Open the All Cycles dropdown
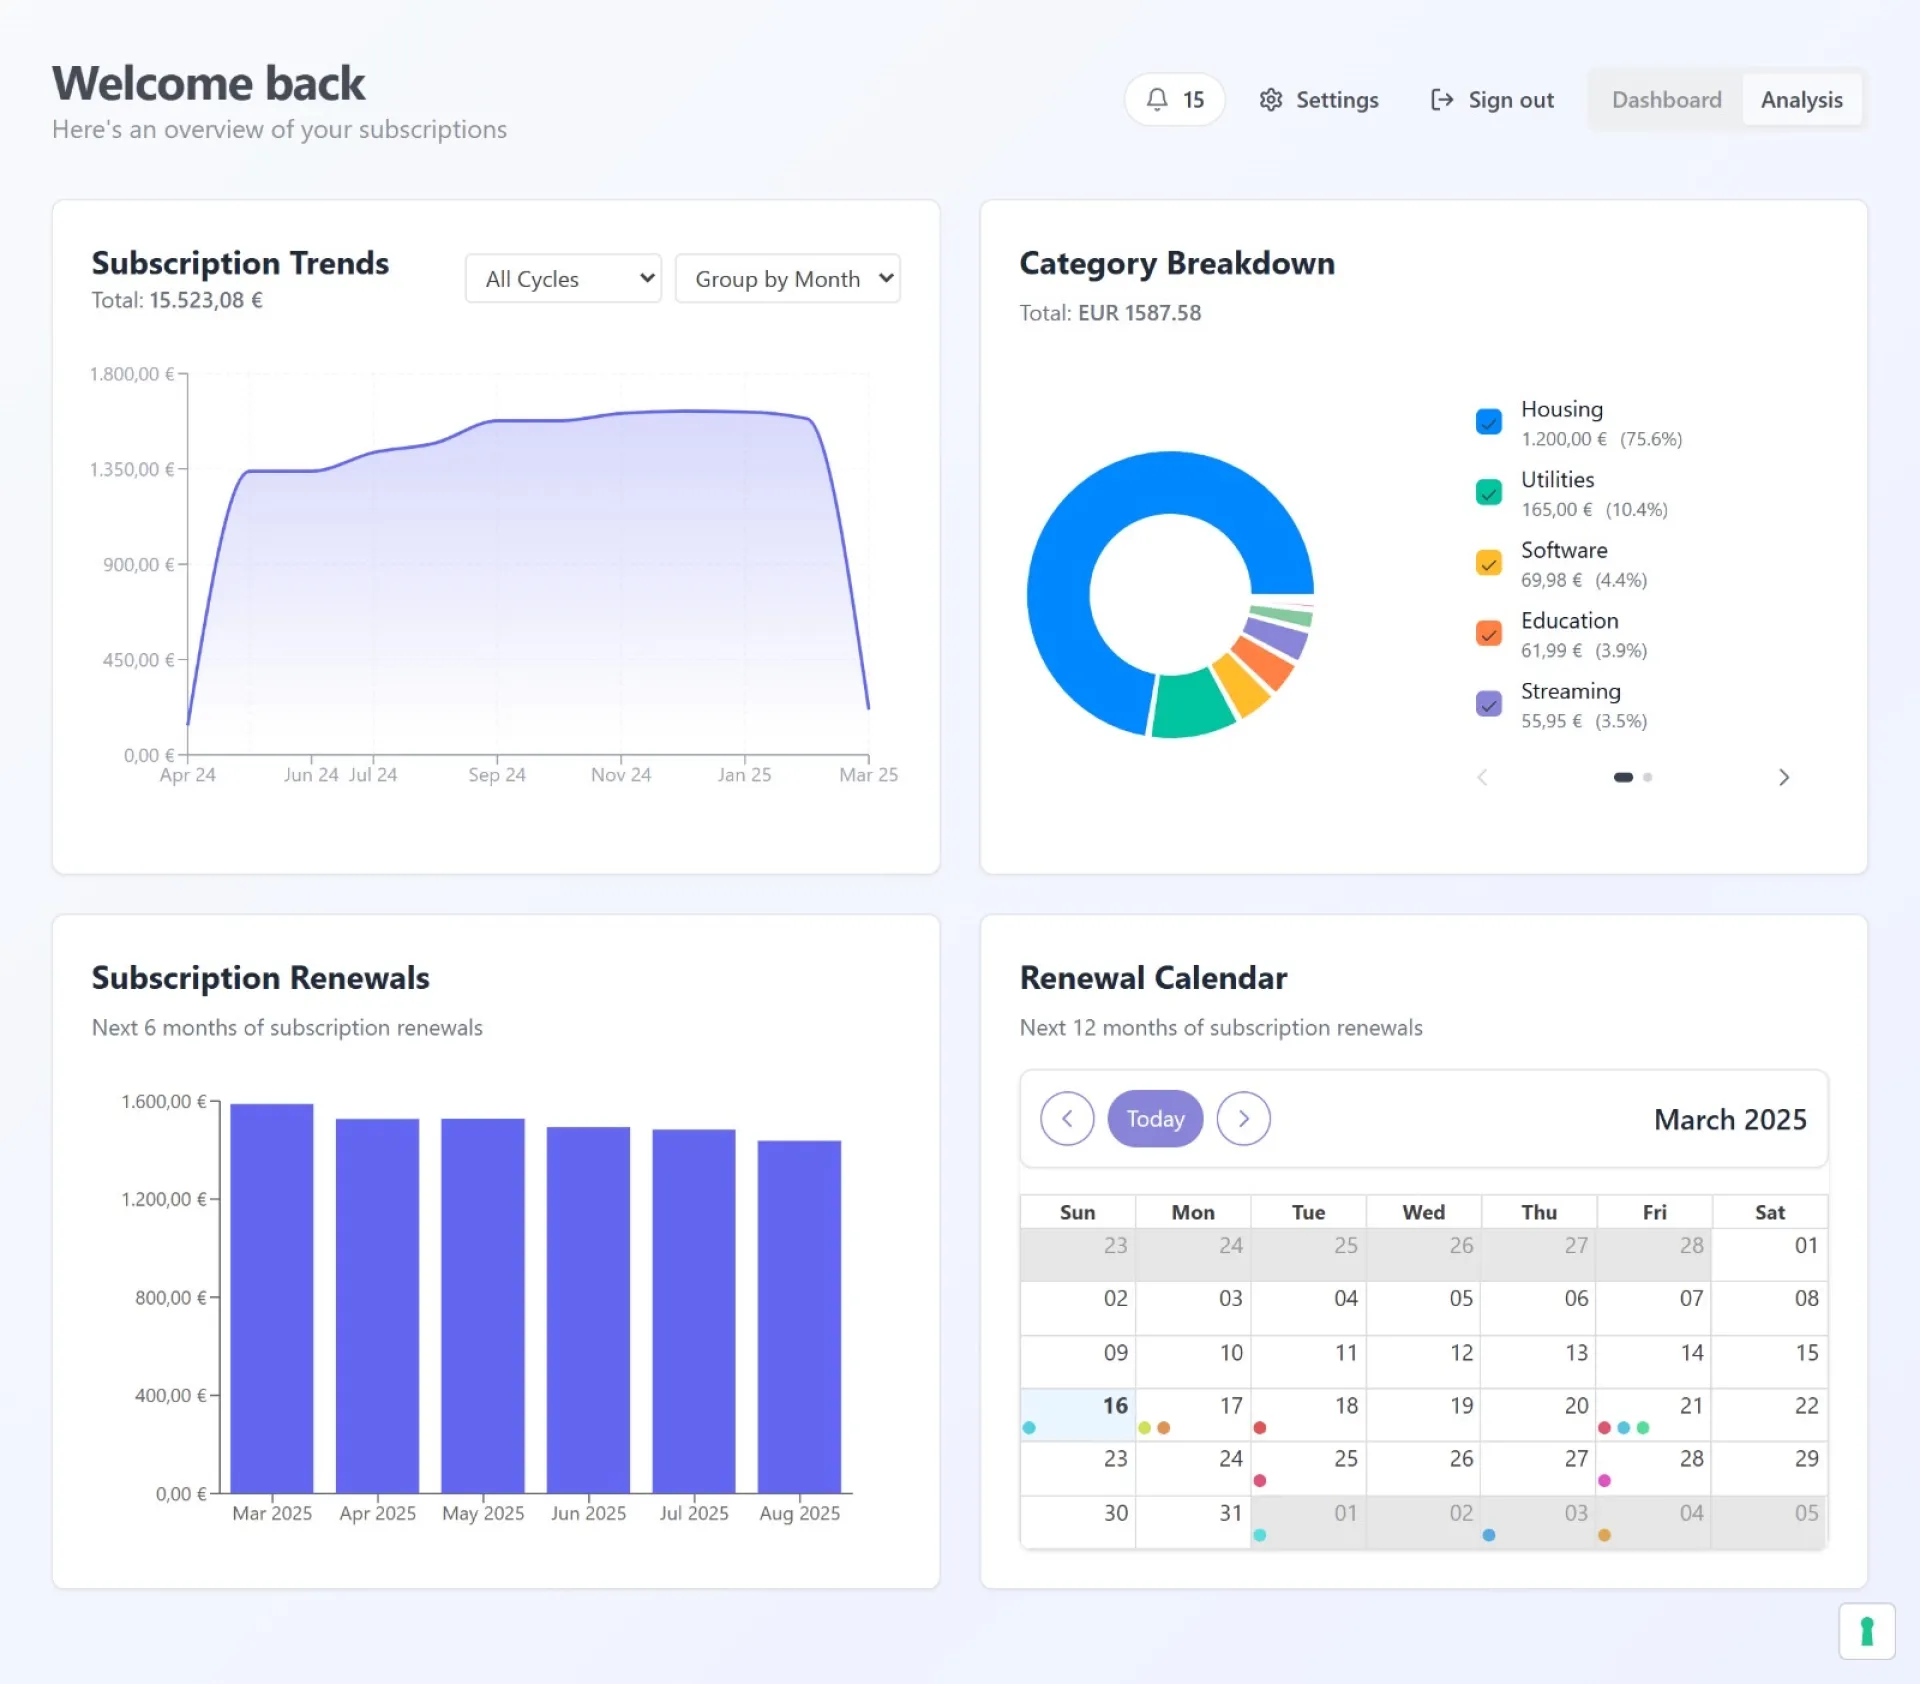 (x=563, y=279)
